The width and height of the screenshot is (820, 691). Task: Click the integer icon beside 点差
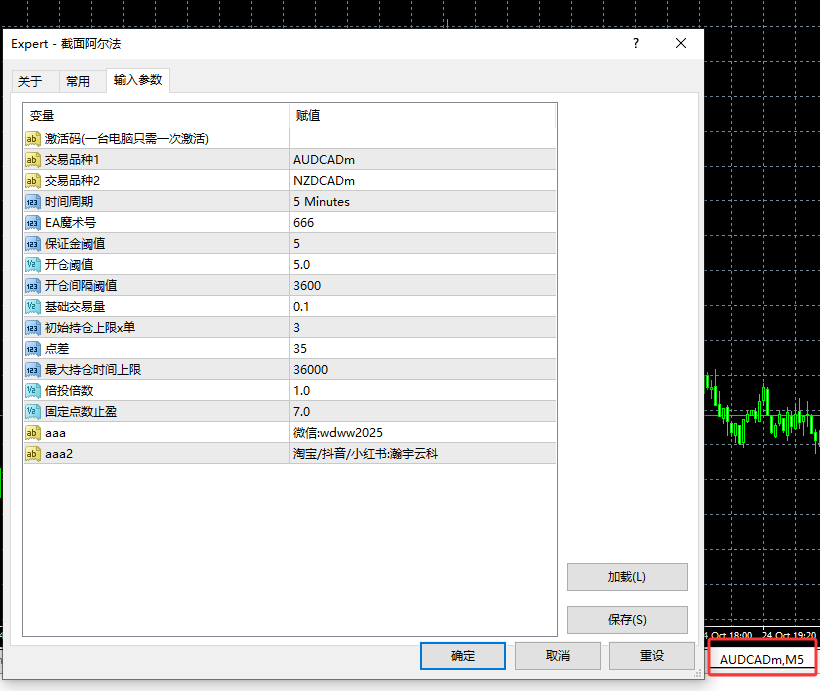(32, 348)
